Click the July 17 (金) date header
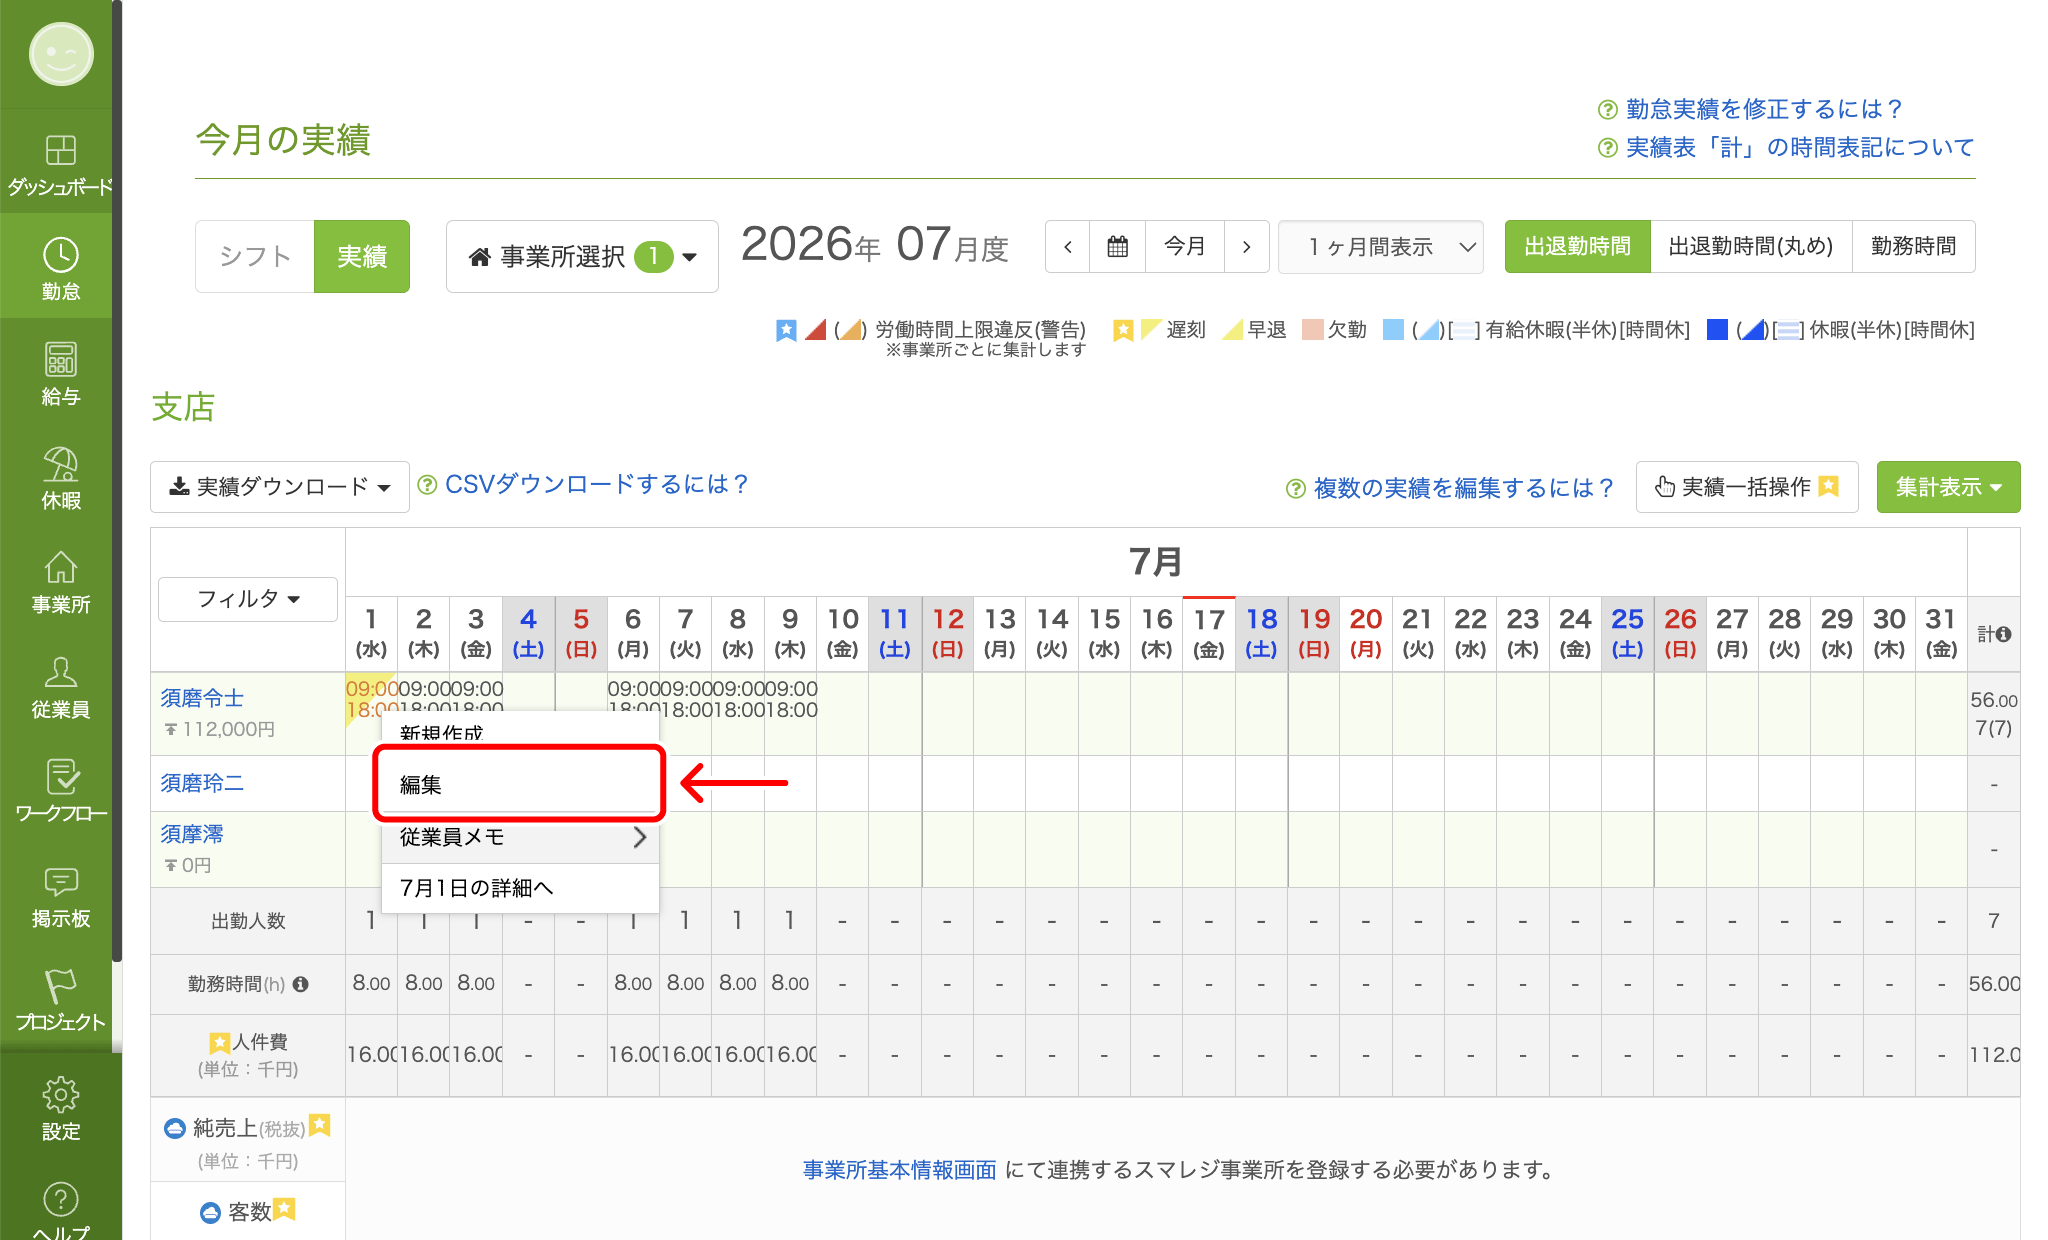 coord(1209,634)
